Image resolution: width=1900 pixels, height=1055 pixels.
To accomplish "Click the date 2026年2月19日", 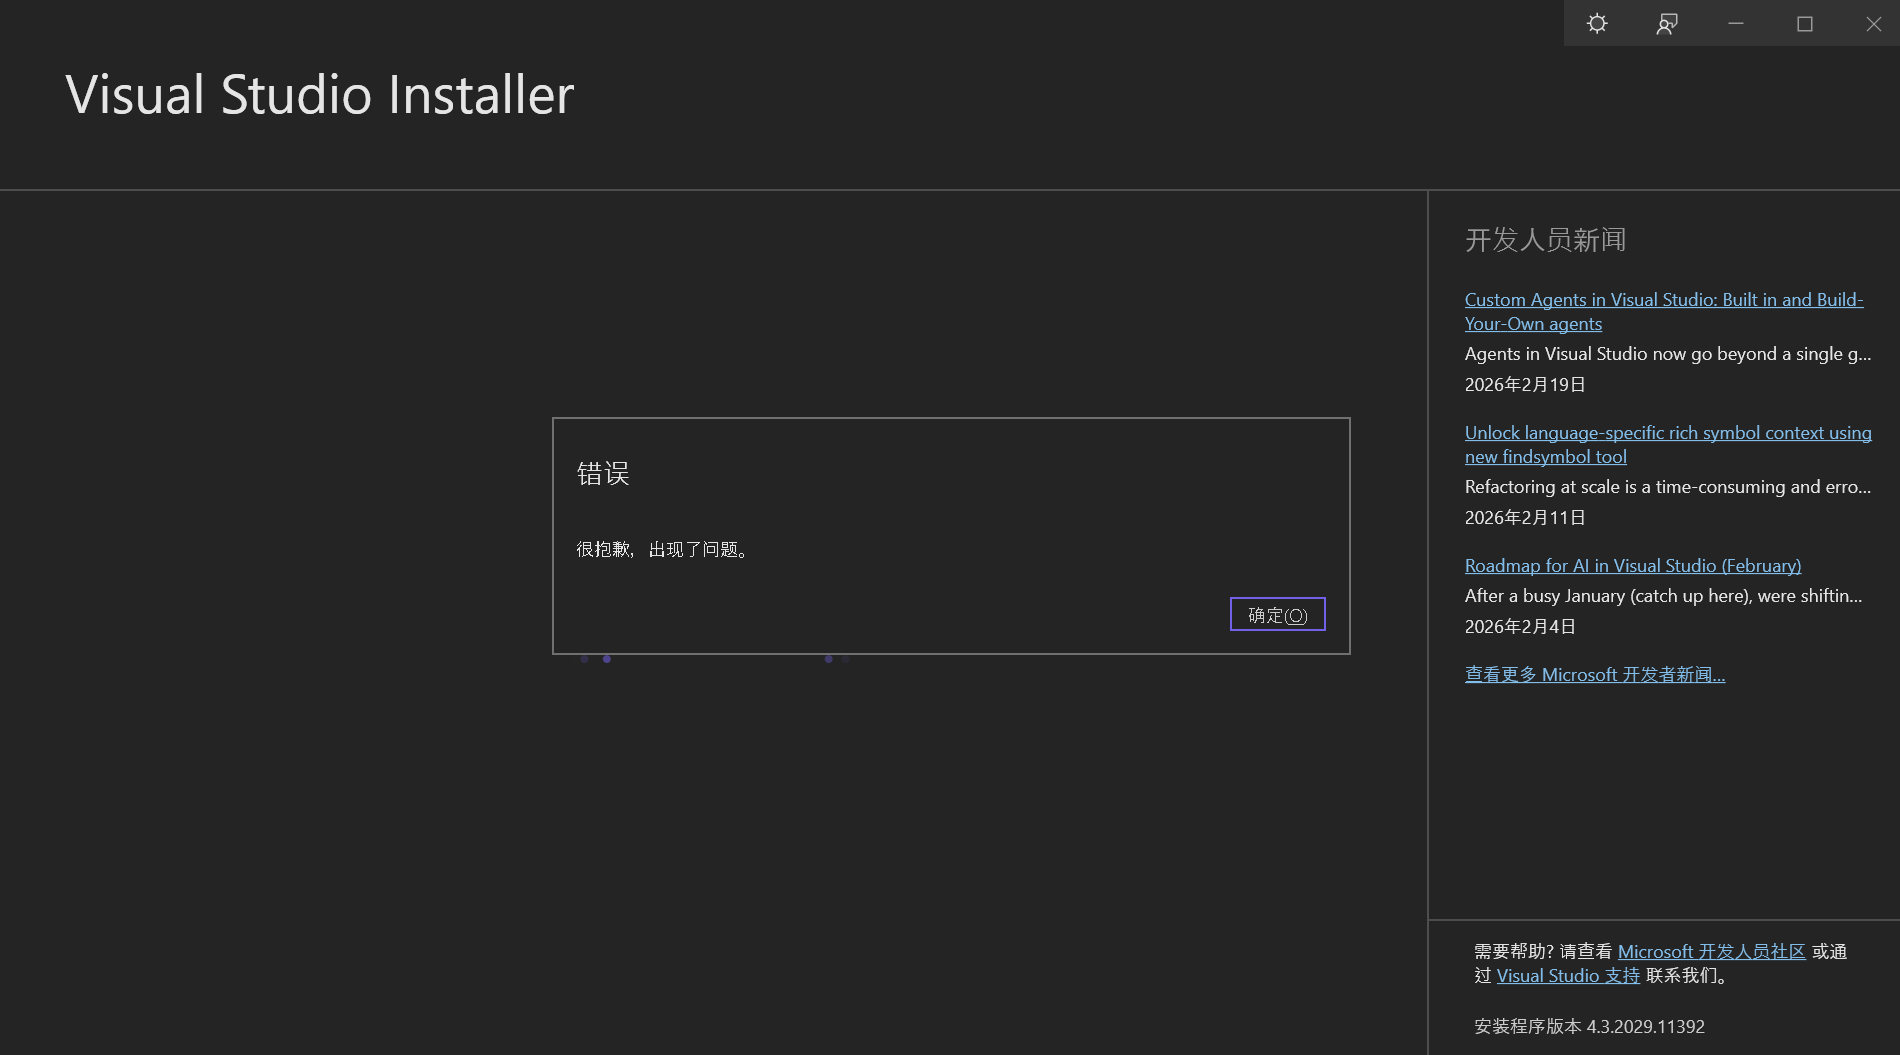I will 1525,384.
